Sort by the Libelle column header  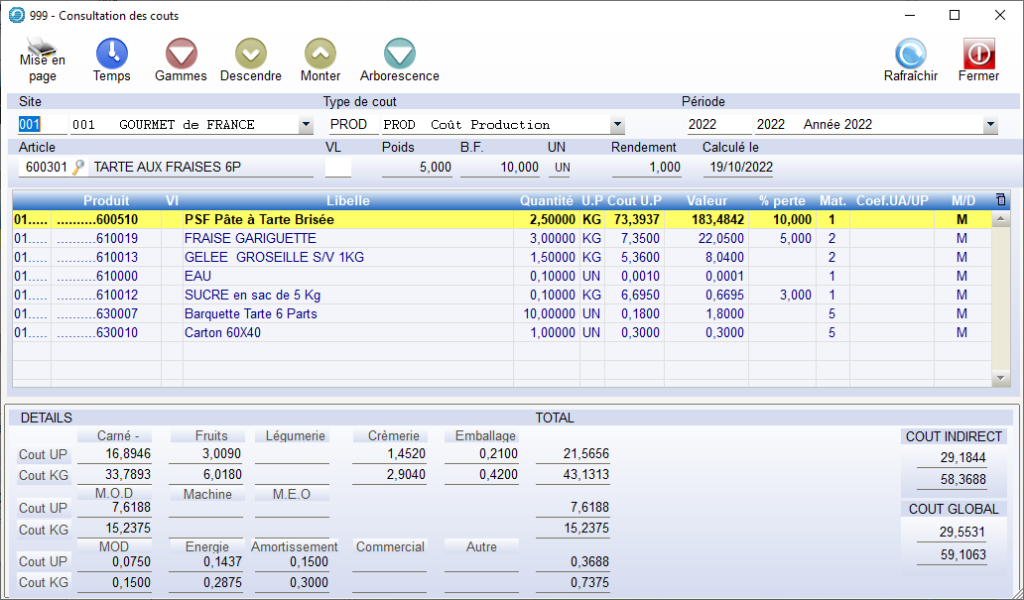click(347, 200)
